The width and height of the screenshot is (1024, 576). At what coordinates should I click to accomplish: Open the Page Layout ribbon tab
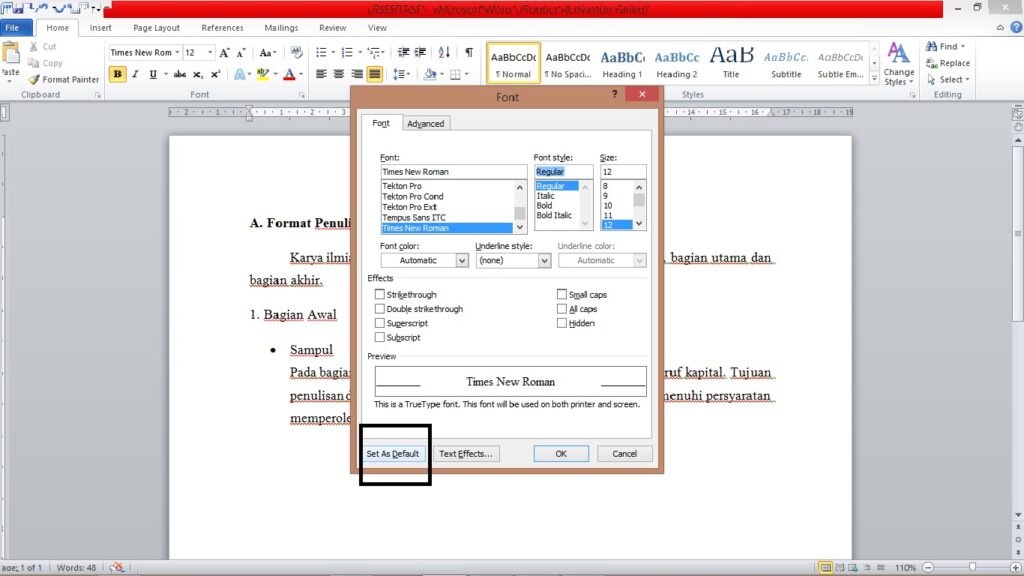156,28
